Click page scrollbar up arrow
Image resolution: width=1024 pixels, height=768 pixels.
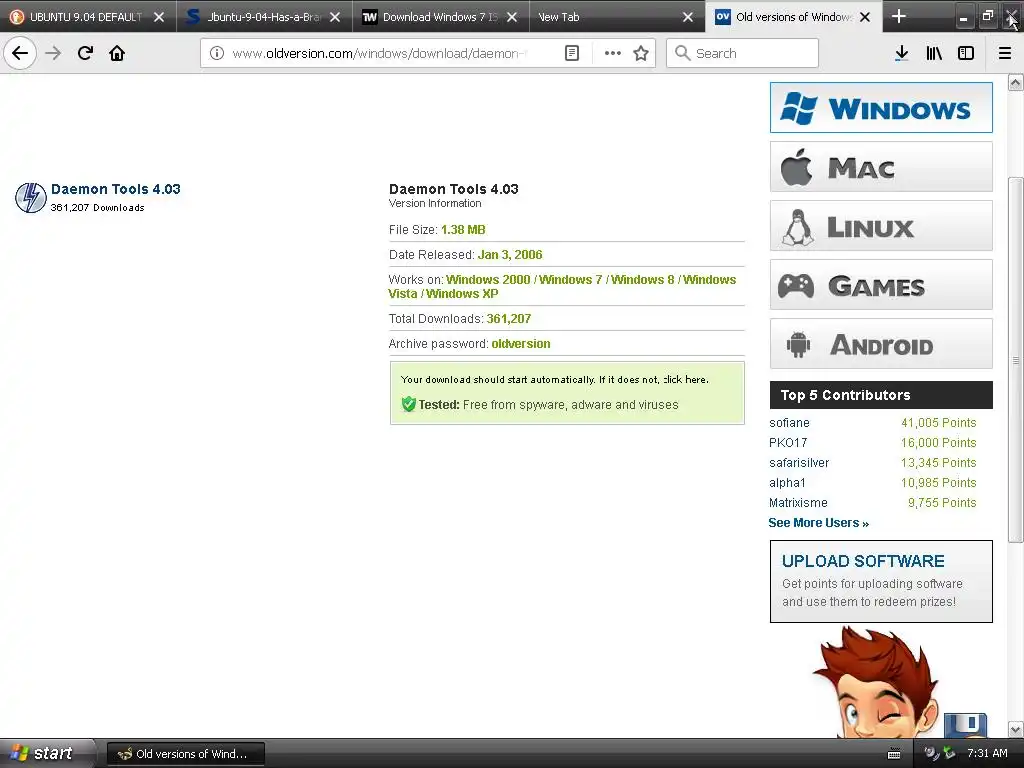(1015, 82)
